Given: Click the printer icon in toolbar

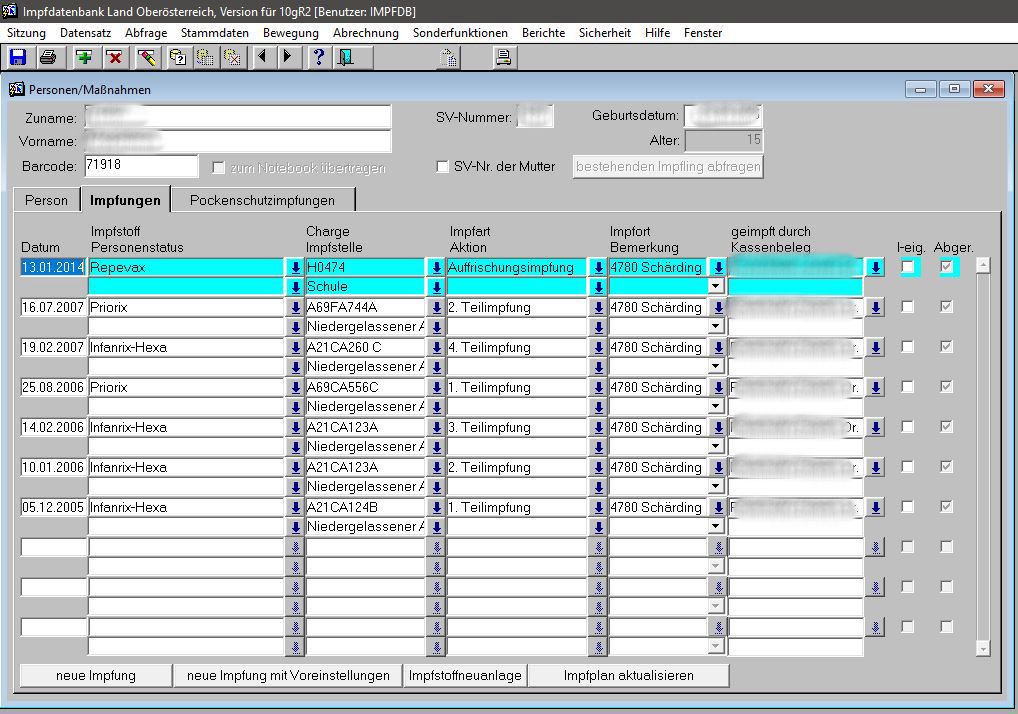Looking at the screenshot, I should point(47,57).
